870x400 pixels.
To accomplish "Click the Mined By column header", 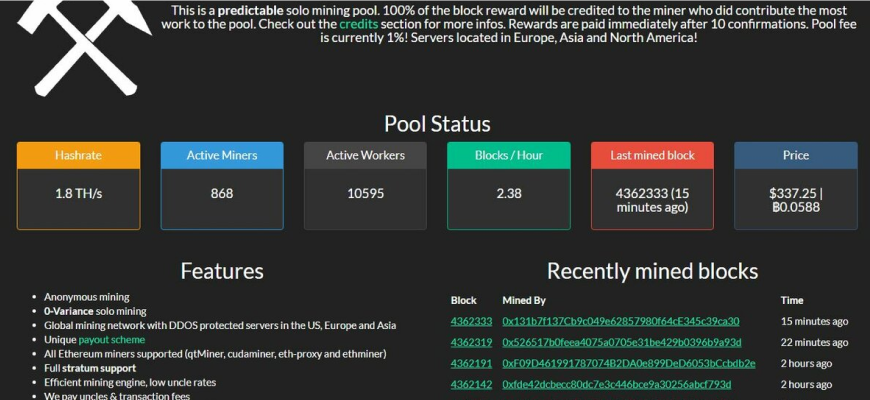I will pos(524,300).
